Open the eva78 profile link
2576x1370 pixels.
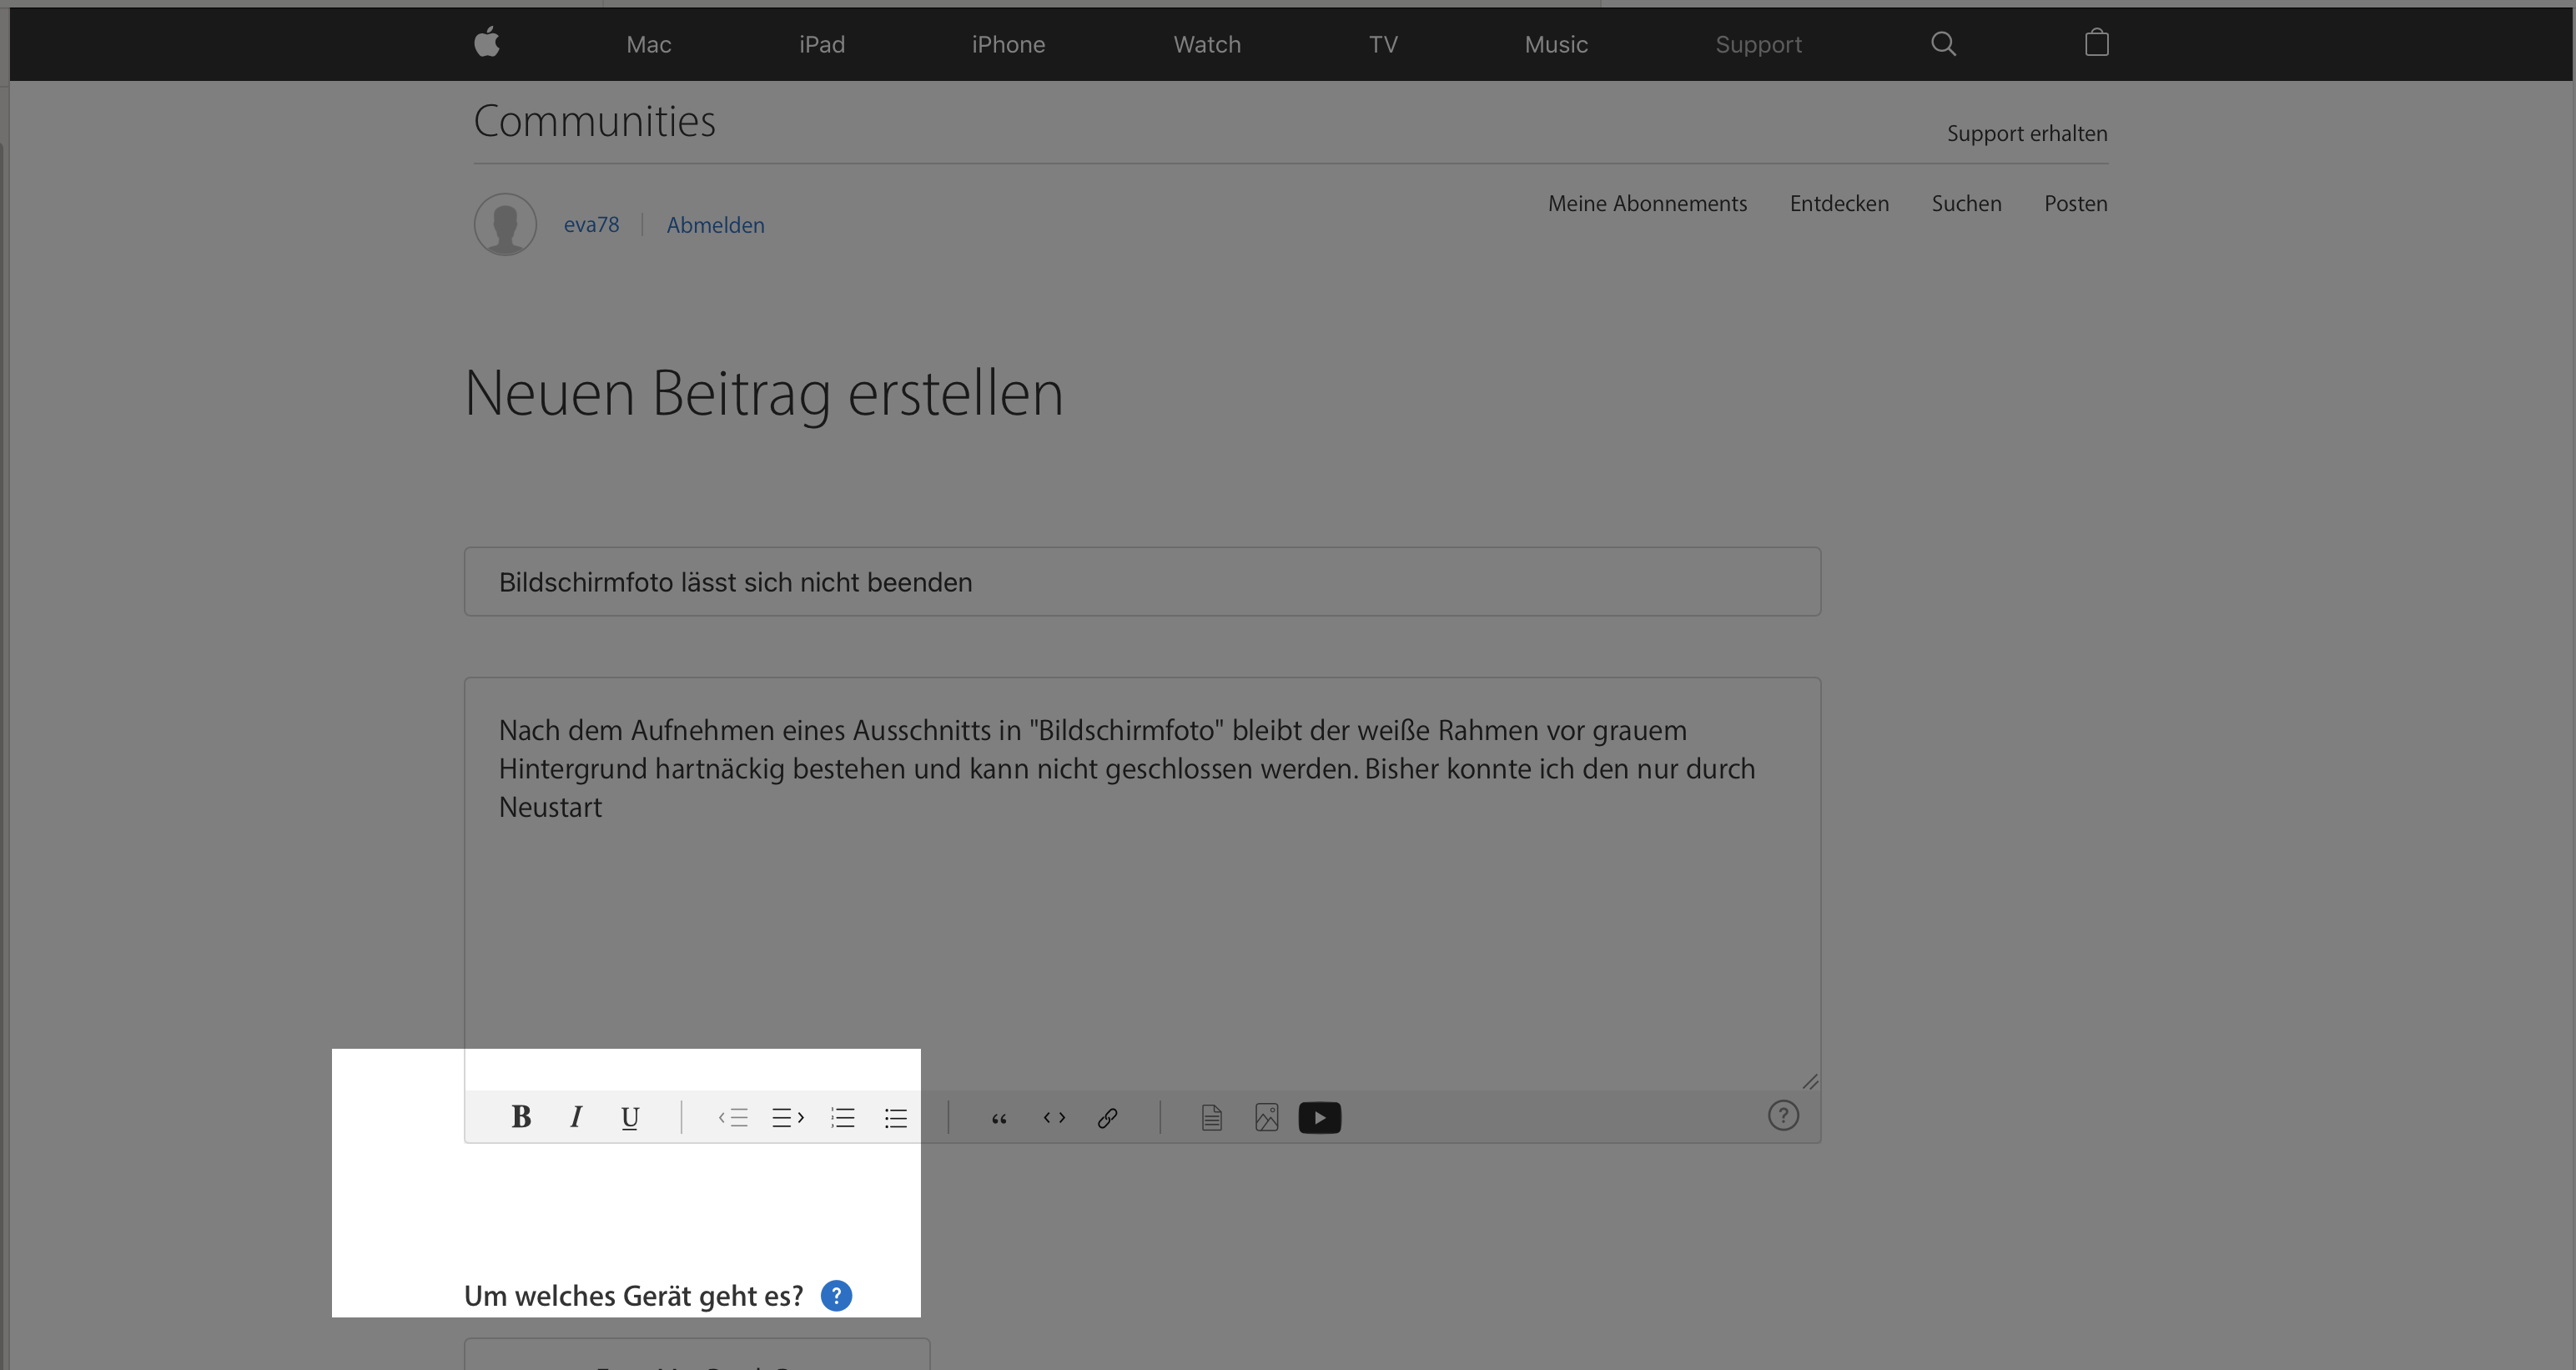click(591, 225)
